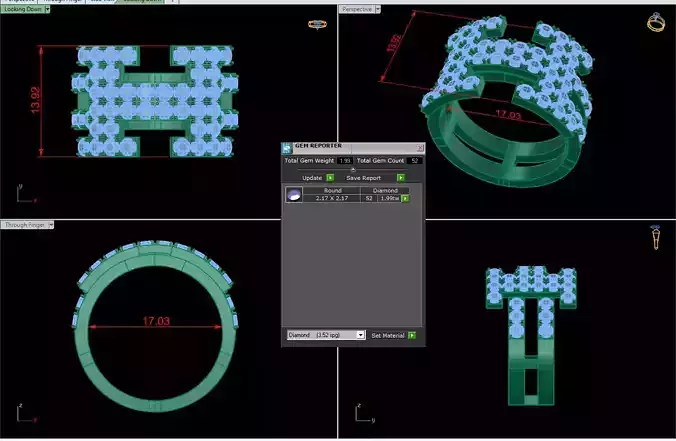
Task: Open the Through Finger viewport dropdown arrow
Action: [x=51, y=225]
